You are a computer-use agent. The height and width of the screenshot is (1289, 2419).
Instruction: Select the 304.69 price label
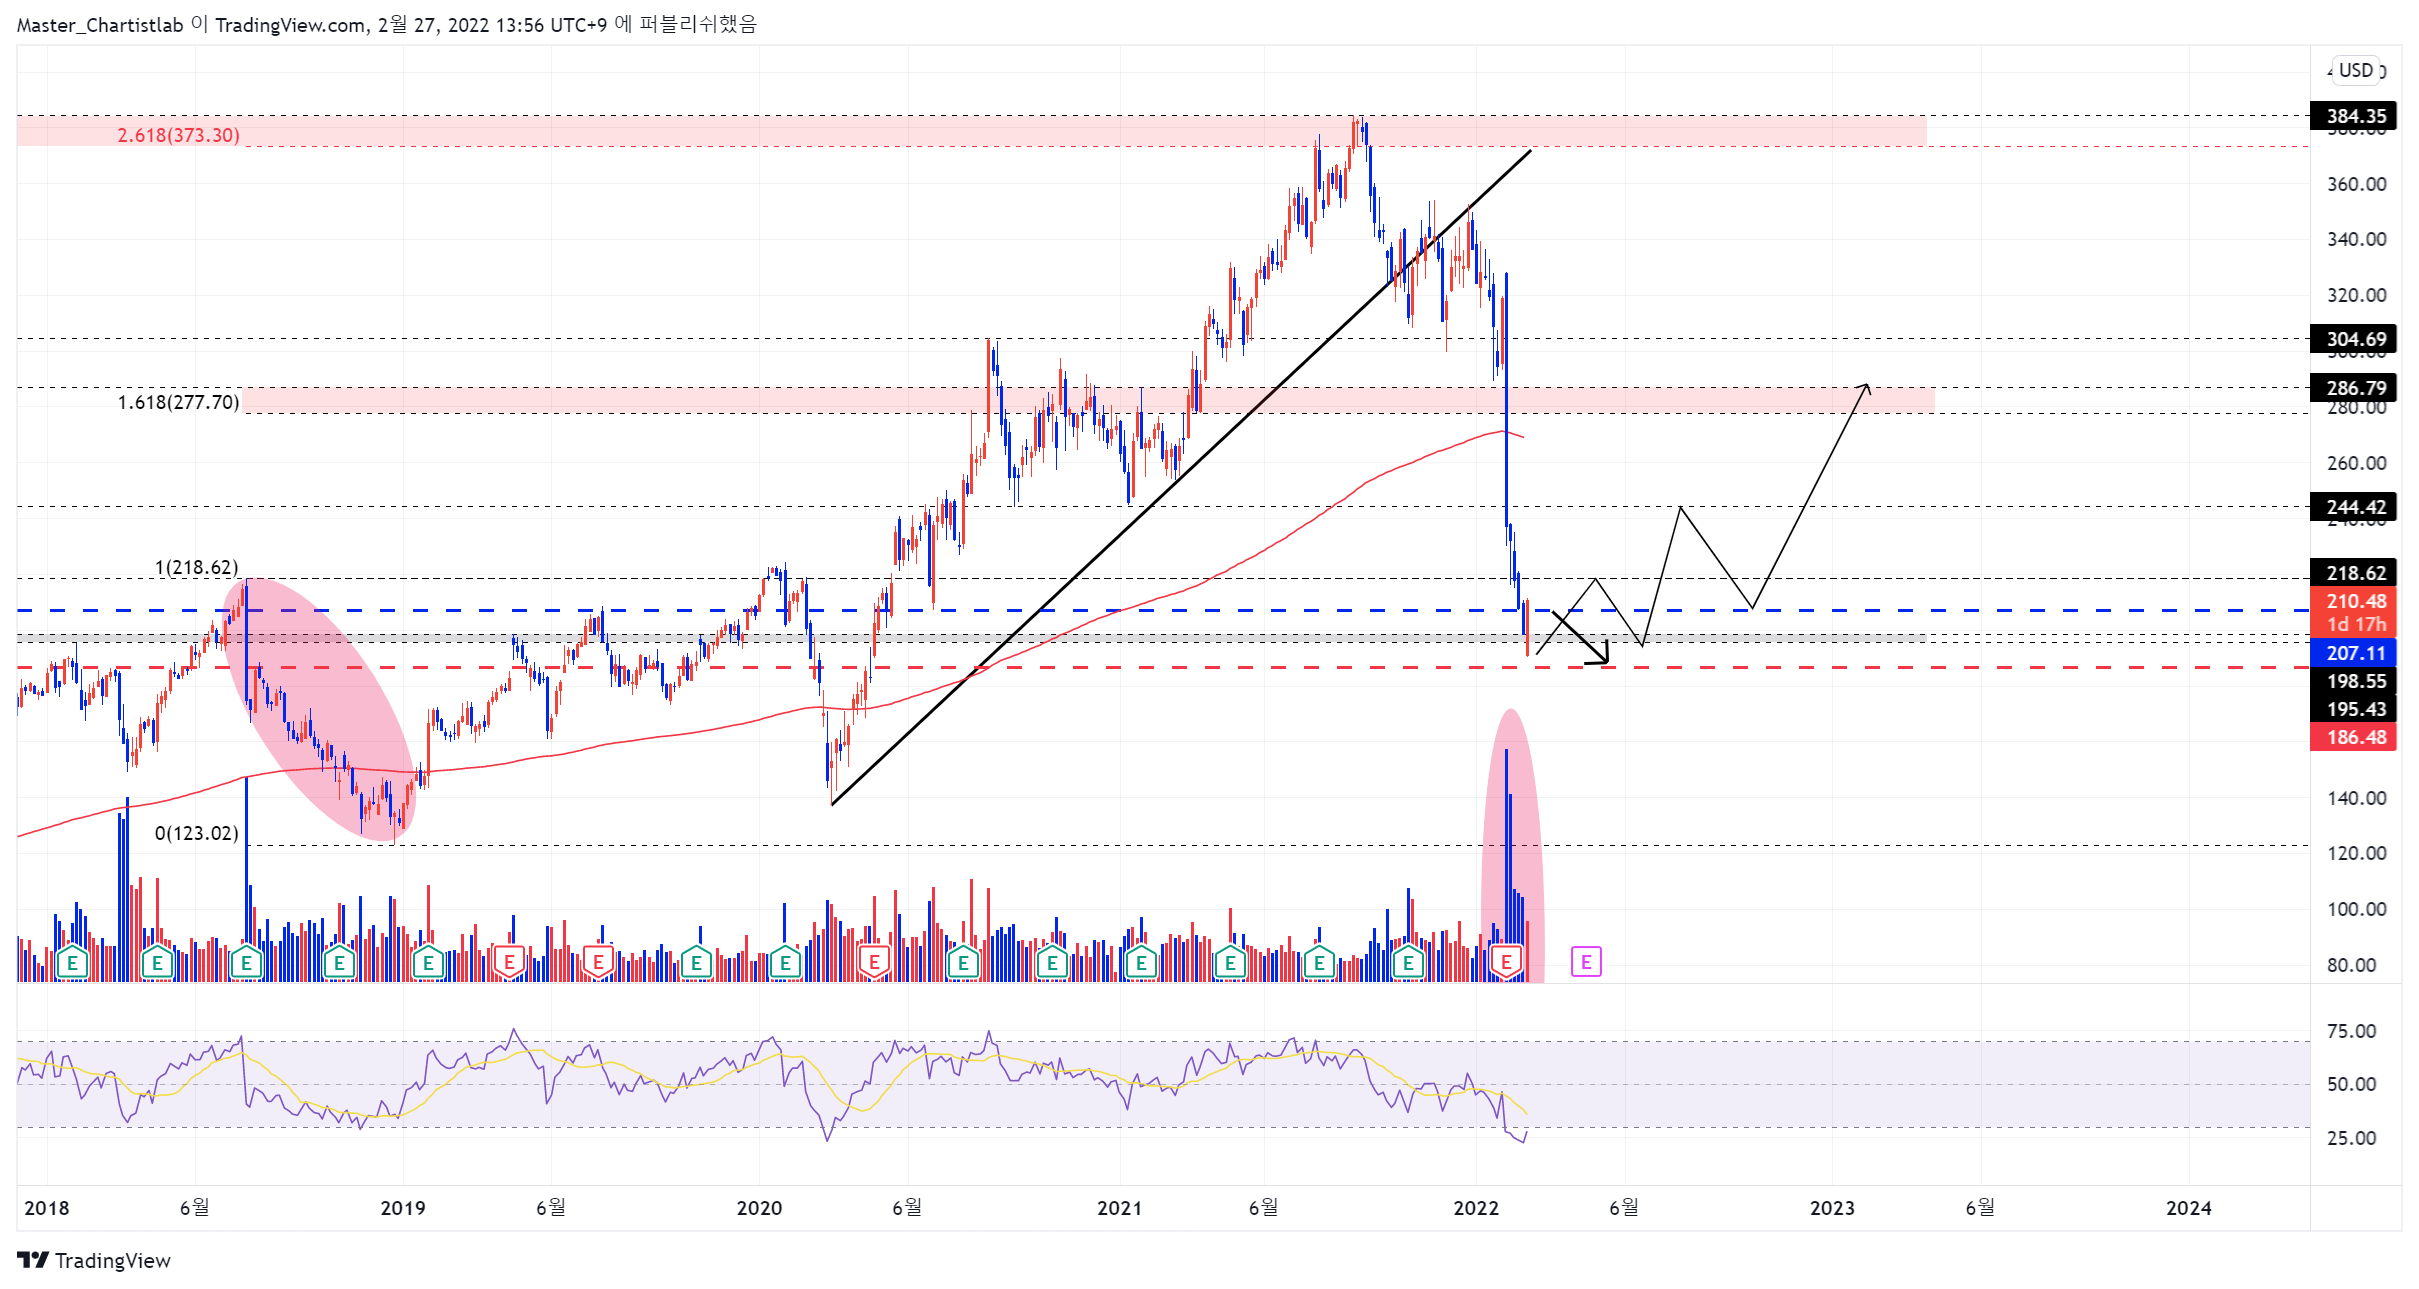2353,339
